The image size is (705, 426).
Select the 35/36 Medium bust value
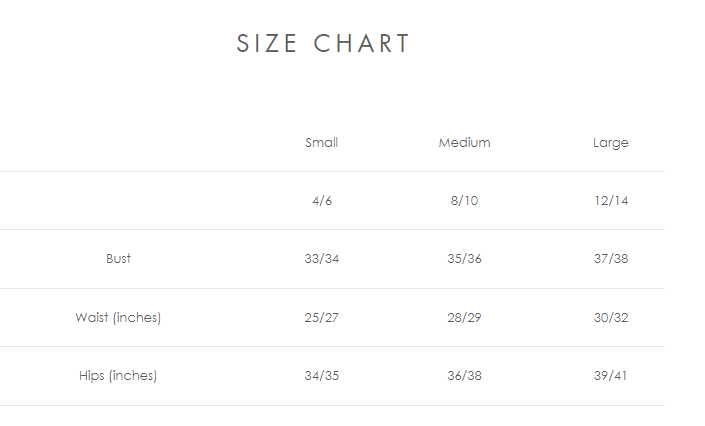tap(465, 259)
